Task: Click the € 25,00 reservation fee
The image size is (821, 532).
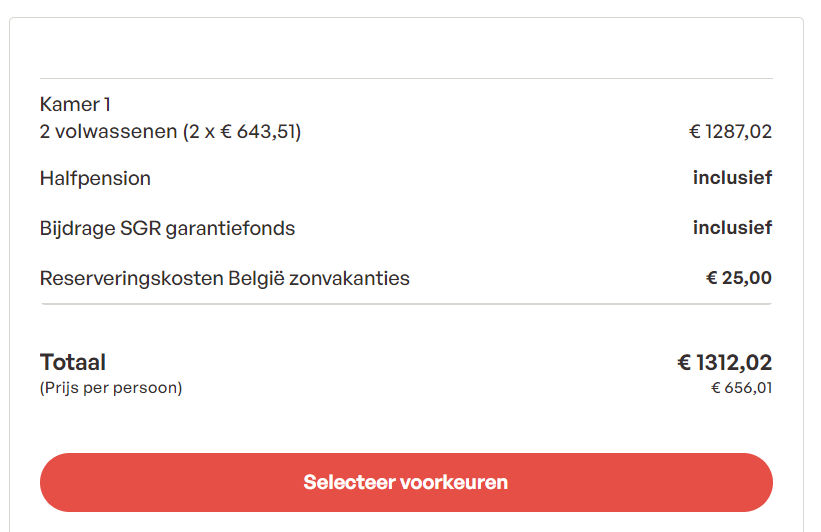Action: (x=739, y=278)
